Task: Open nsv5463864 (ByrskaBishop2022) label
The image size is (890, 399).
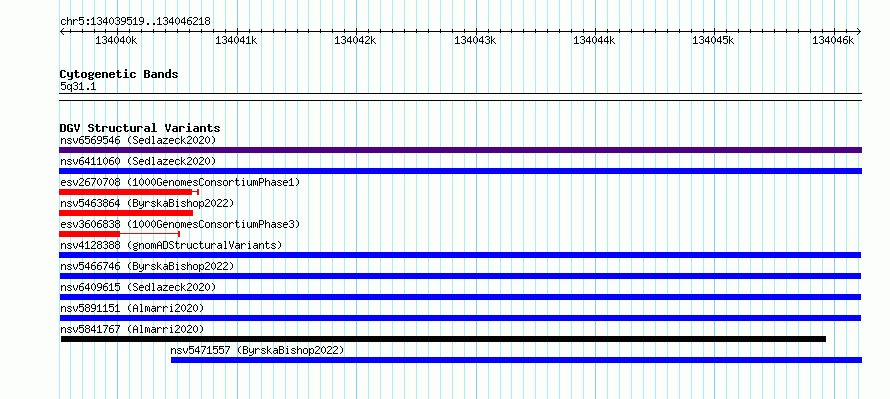Action: pyautogui.click(x=147, y=203)
